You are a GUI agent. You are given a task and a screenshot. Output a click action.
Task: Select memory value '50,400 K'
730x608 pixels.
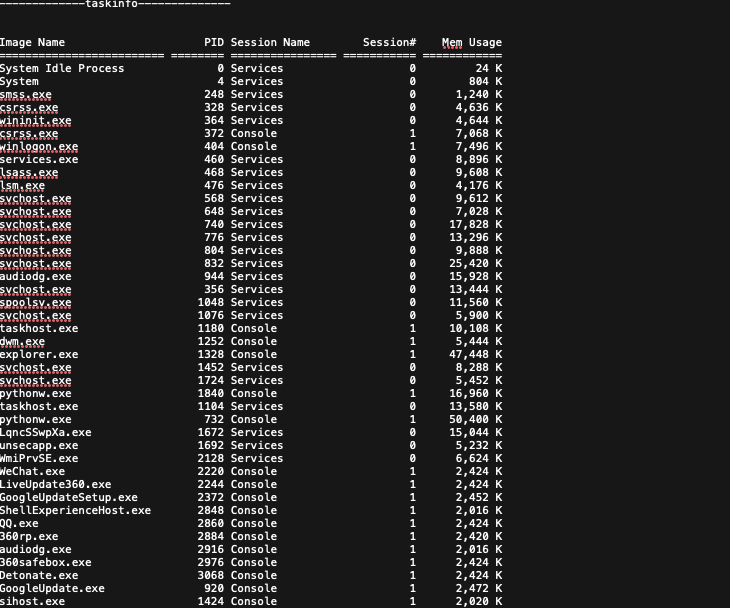point(476,419)
